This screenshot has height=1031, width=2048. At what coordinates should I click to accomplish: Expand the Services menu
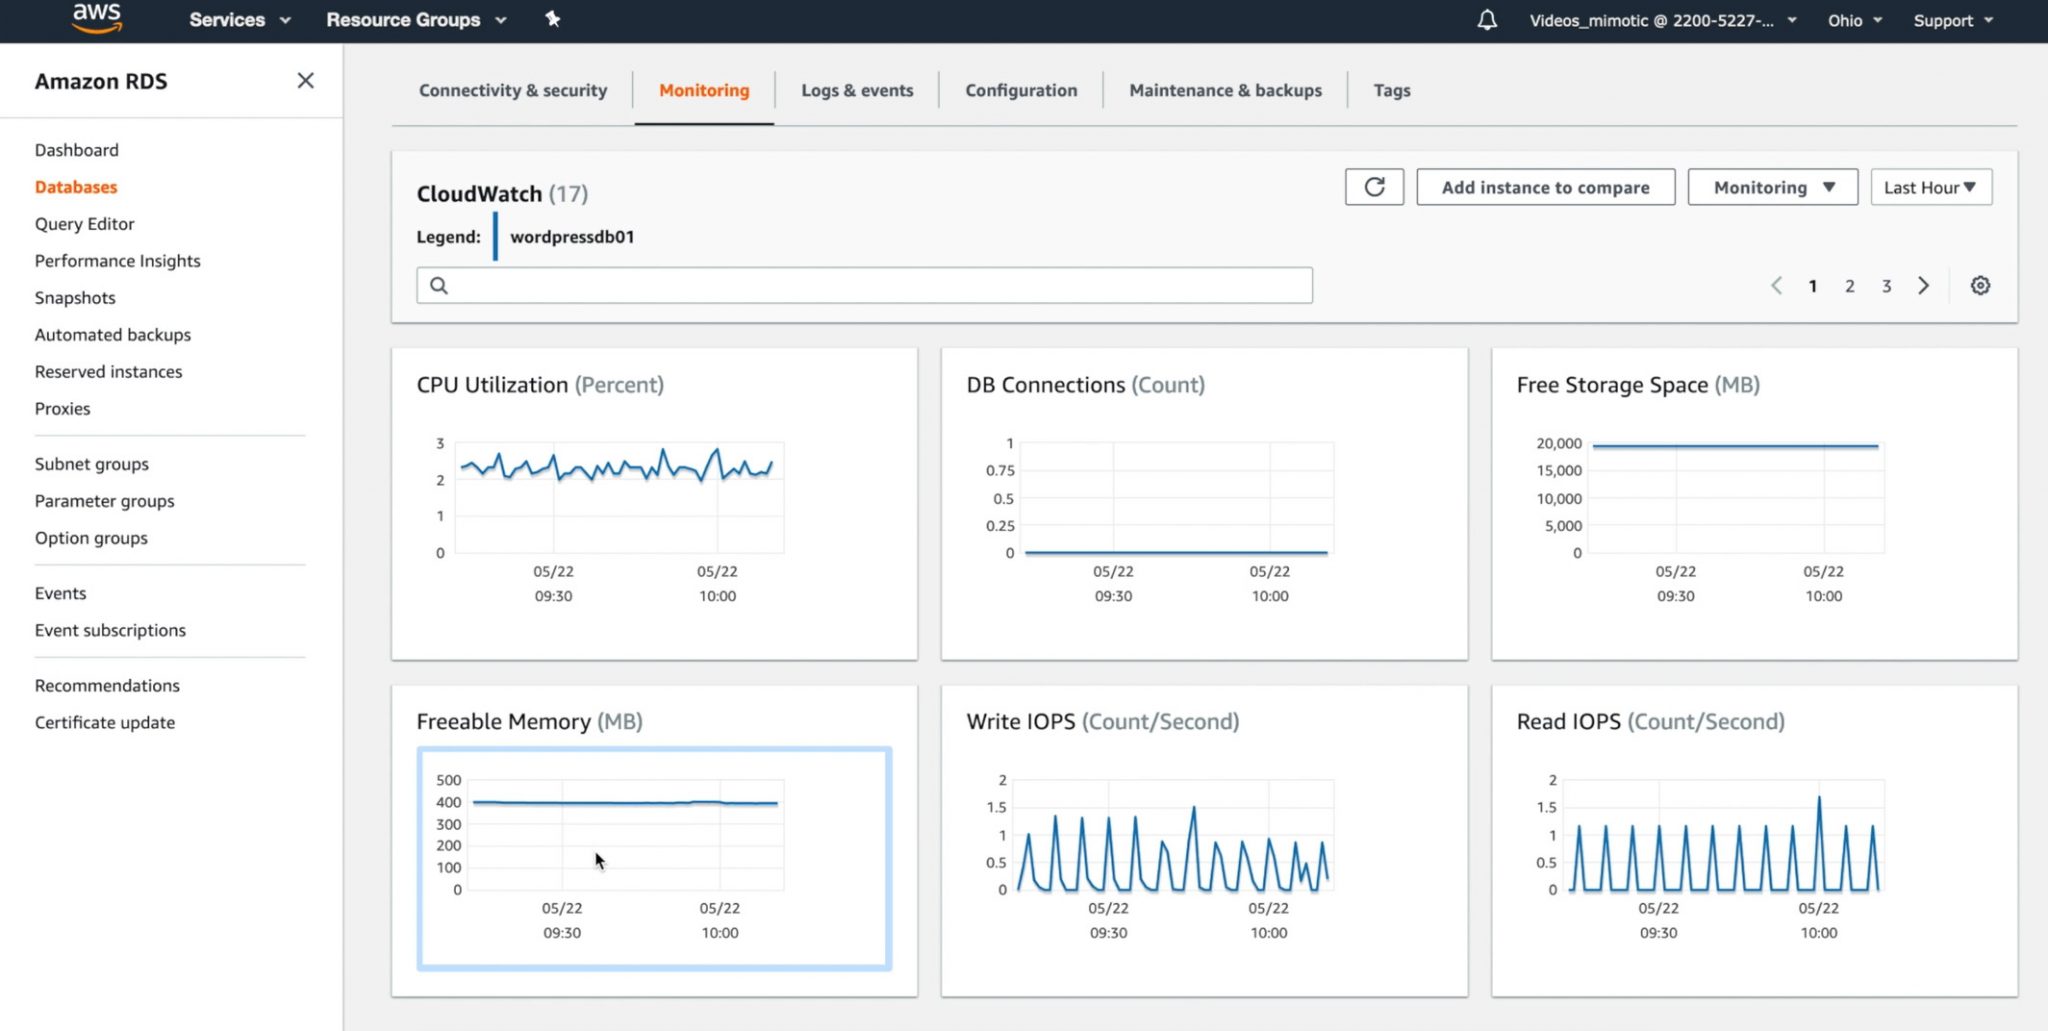pos(240,20)
